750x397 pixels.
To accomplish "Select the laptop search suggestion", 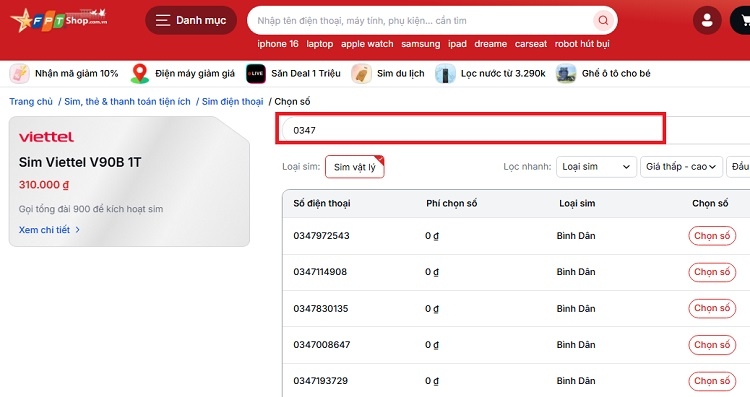I will click(320, 44).
